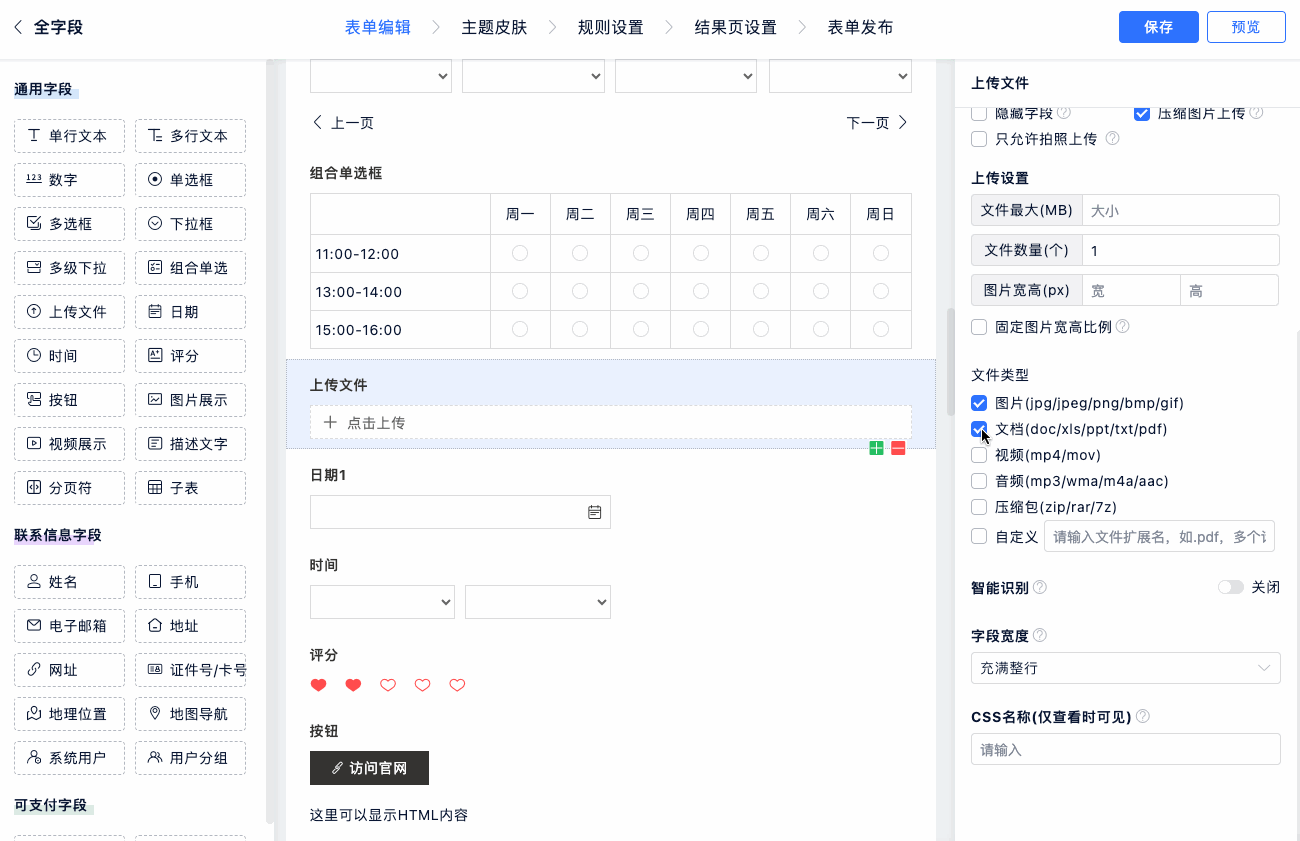Select the third heart in 评分
This screenshot has width=1300, height=841.
point(388,685)
